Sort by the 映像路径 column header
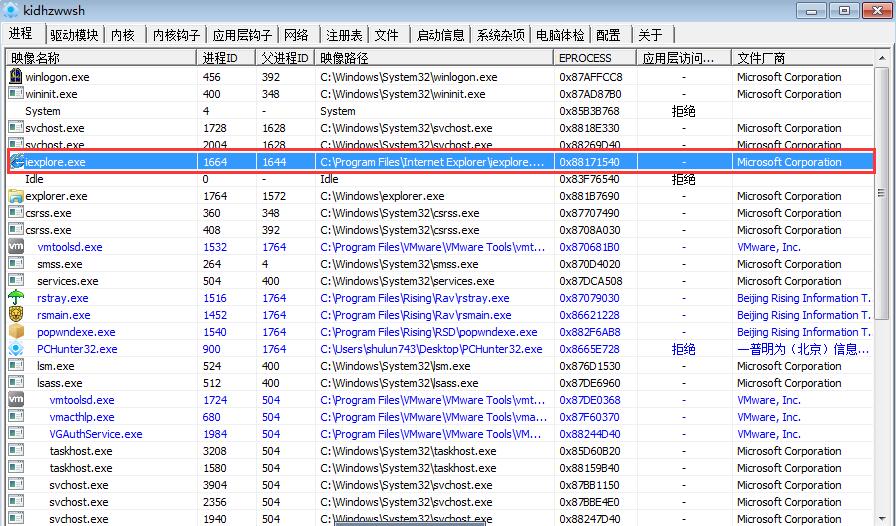 [x=434, y=58]
